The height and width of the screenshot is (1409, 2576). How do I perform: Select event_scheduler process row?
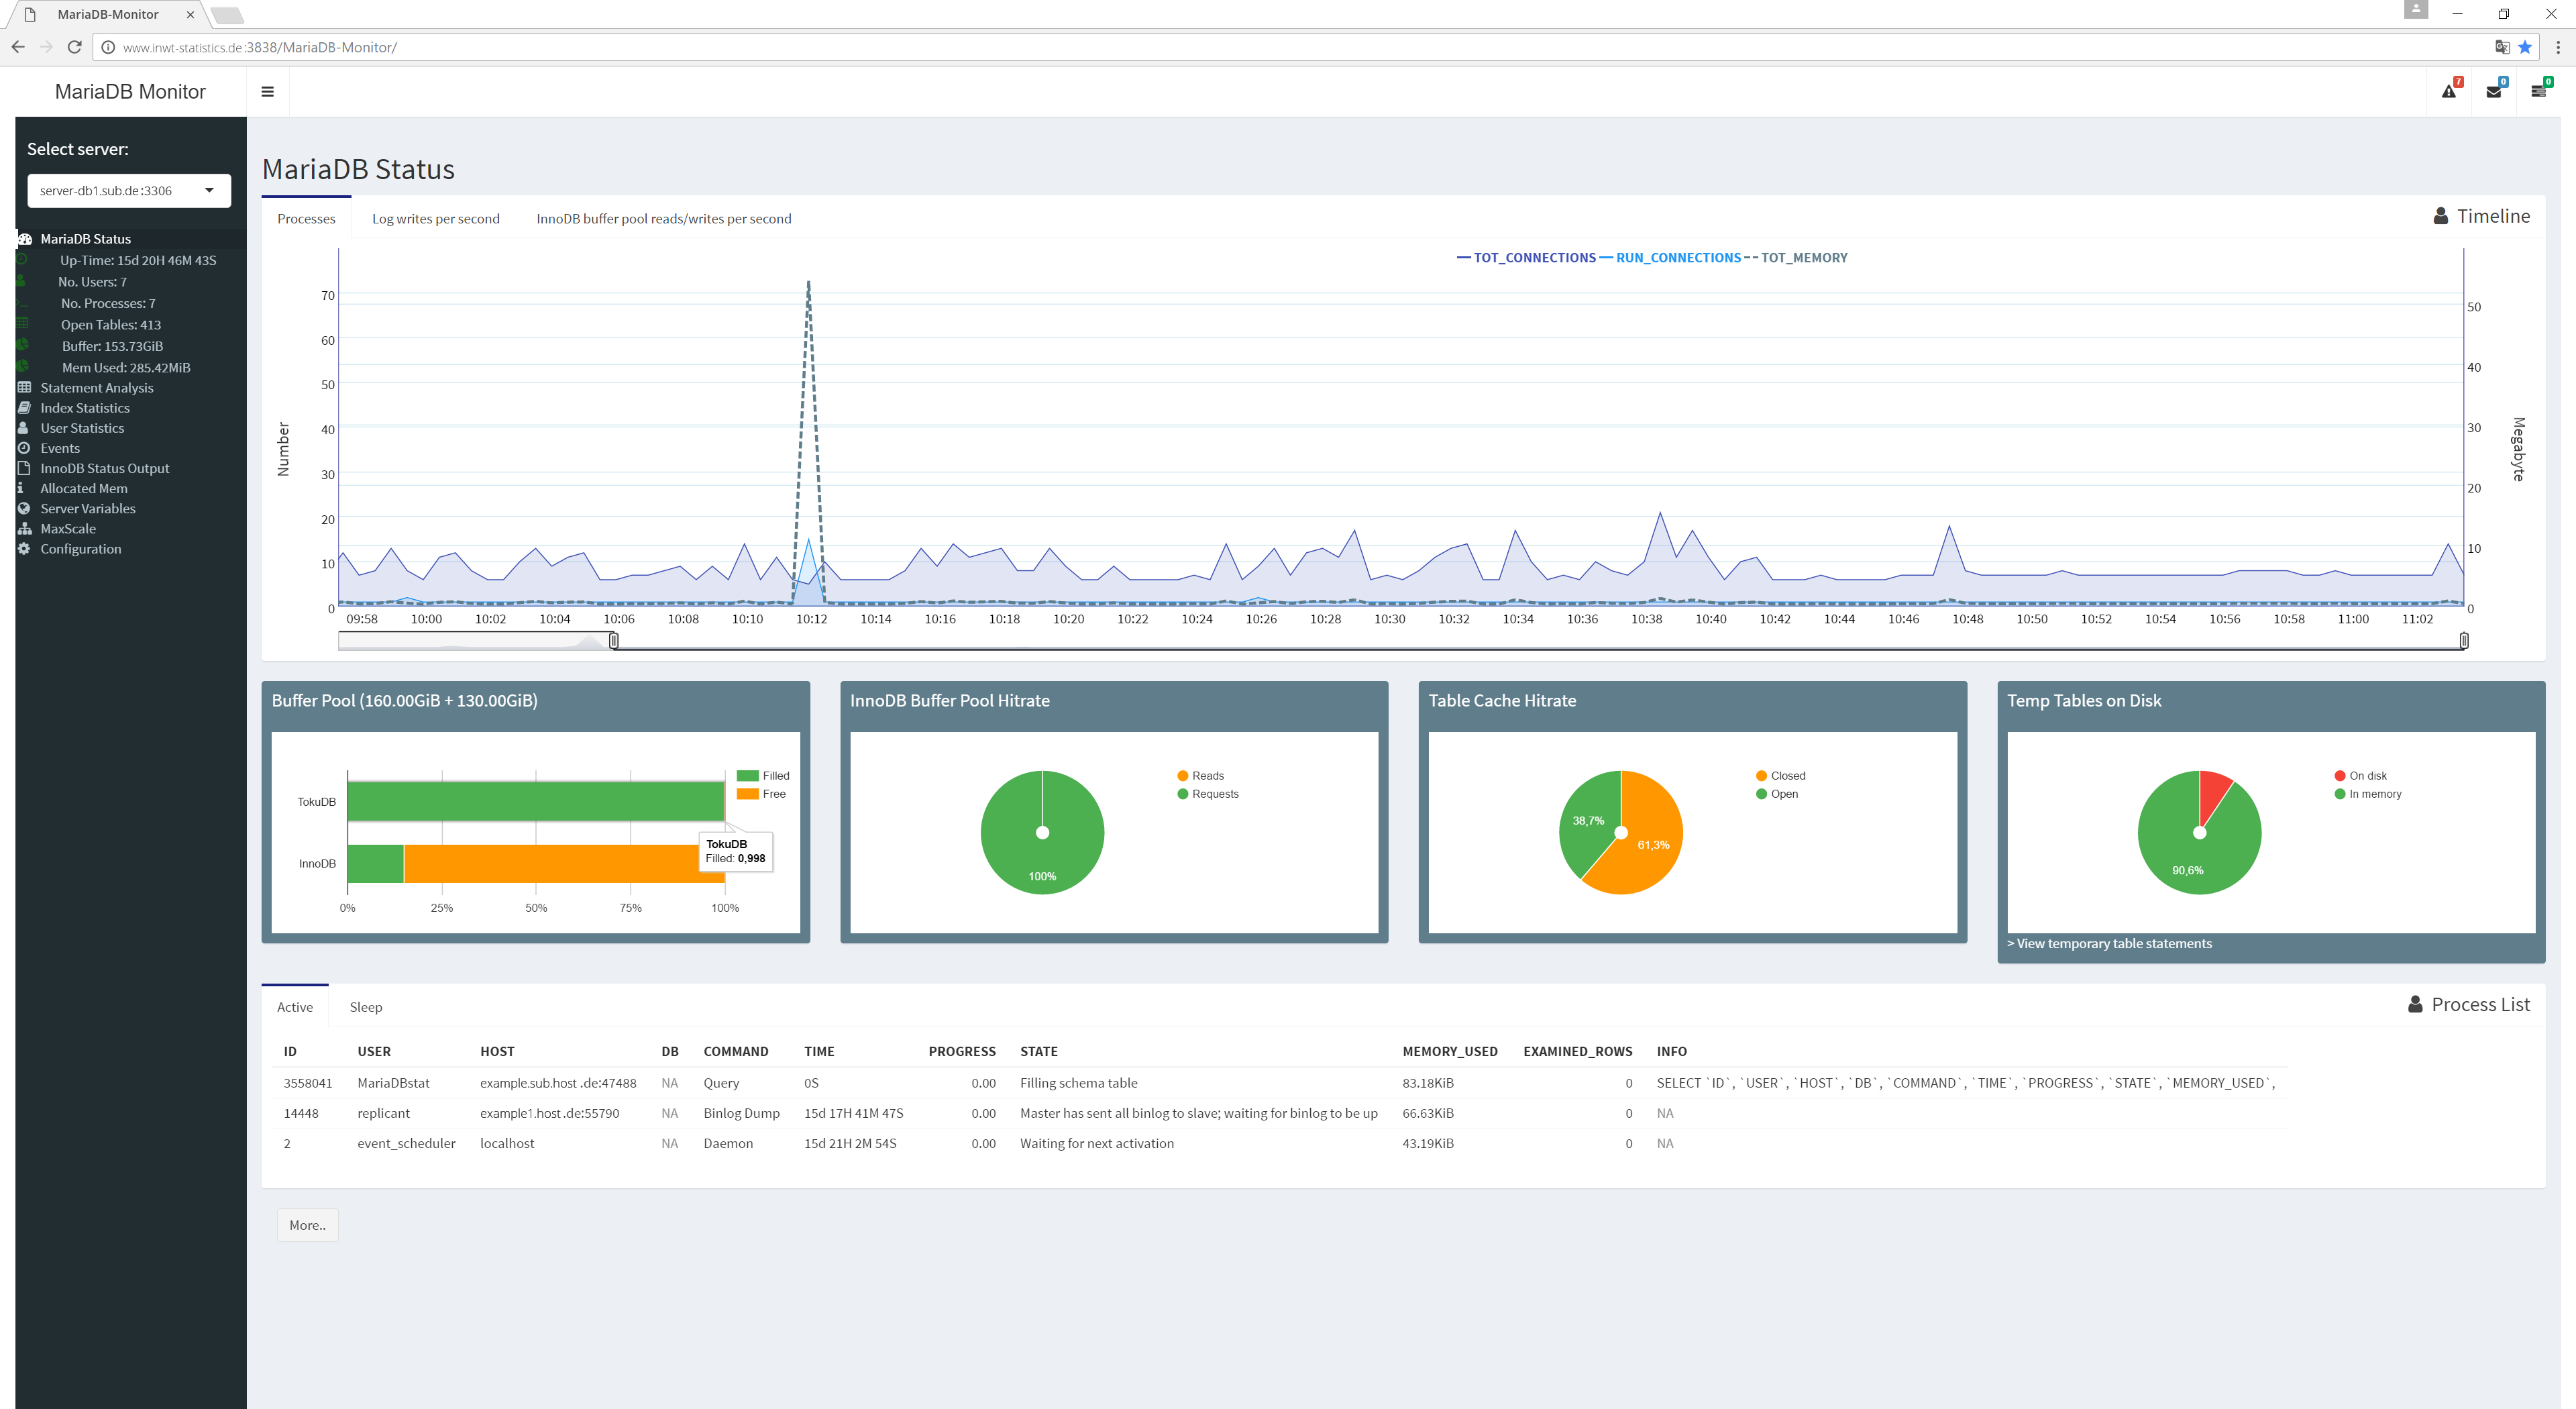[1279, 1142]
